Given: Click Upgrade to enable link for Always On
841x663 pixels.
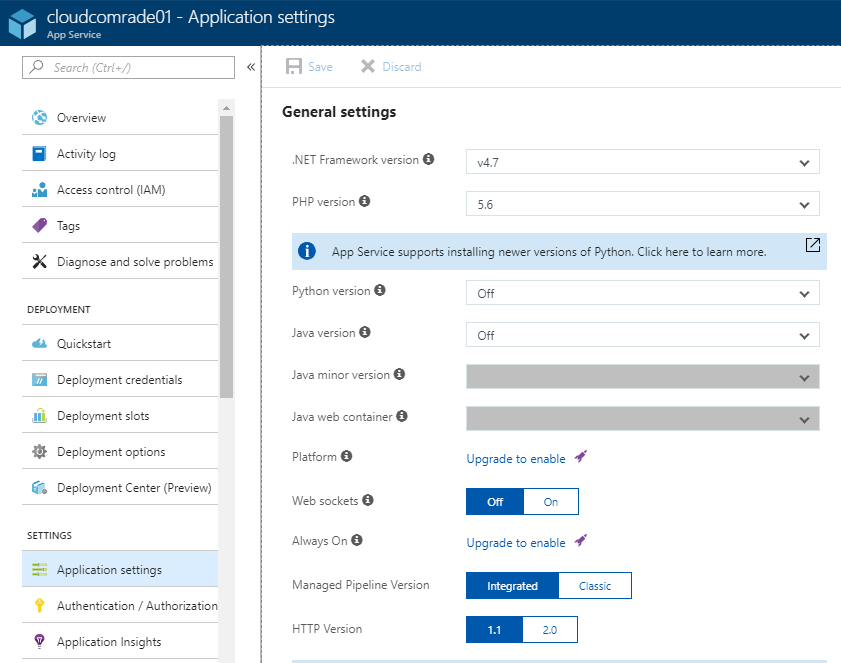Looking at the screenshot, I should 516,543.
